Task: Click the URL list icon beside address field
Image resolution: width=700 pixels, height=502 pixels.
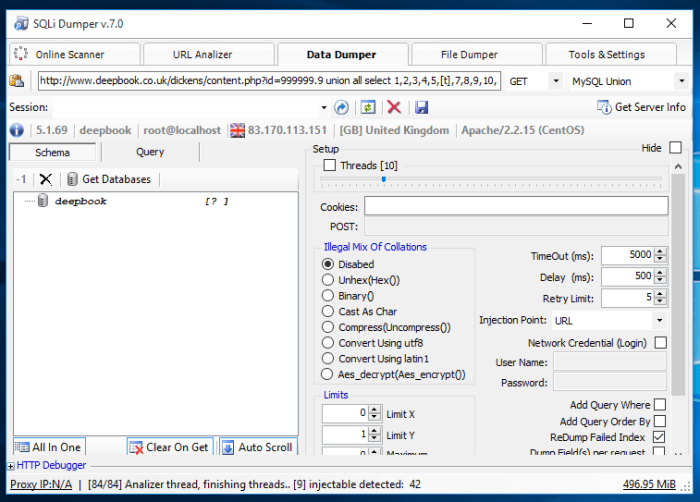Action: tap(17, 81)
